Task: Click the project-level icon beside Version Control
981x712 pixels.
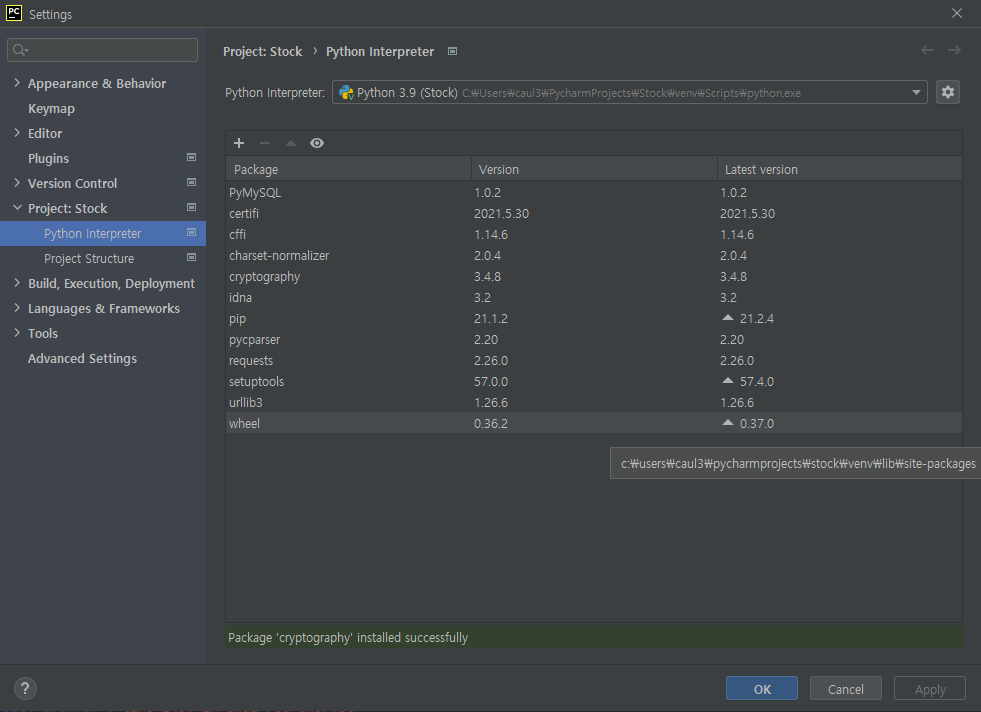Action: pos(191,183)
